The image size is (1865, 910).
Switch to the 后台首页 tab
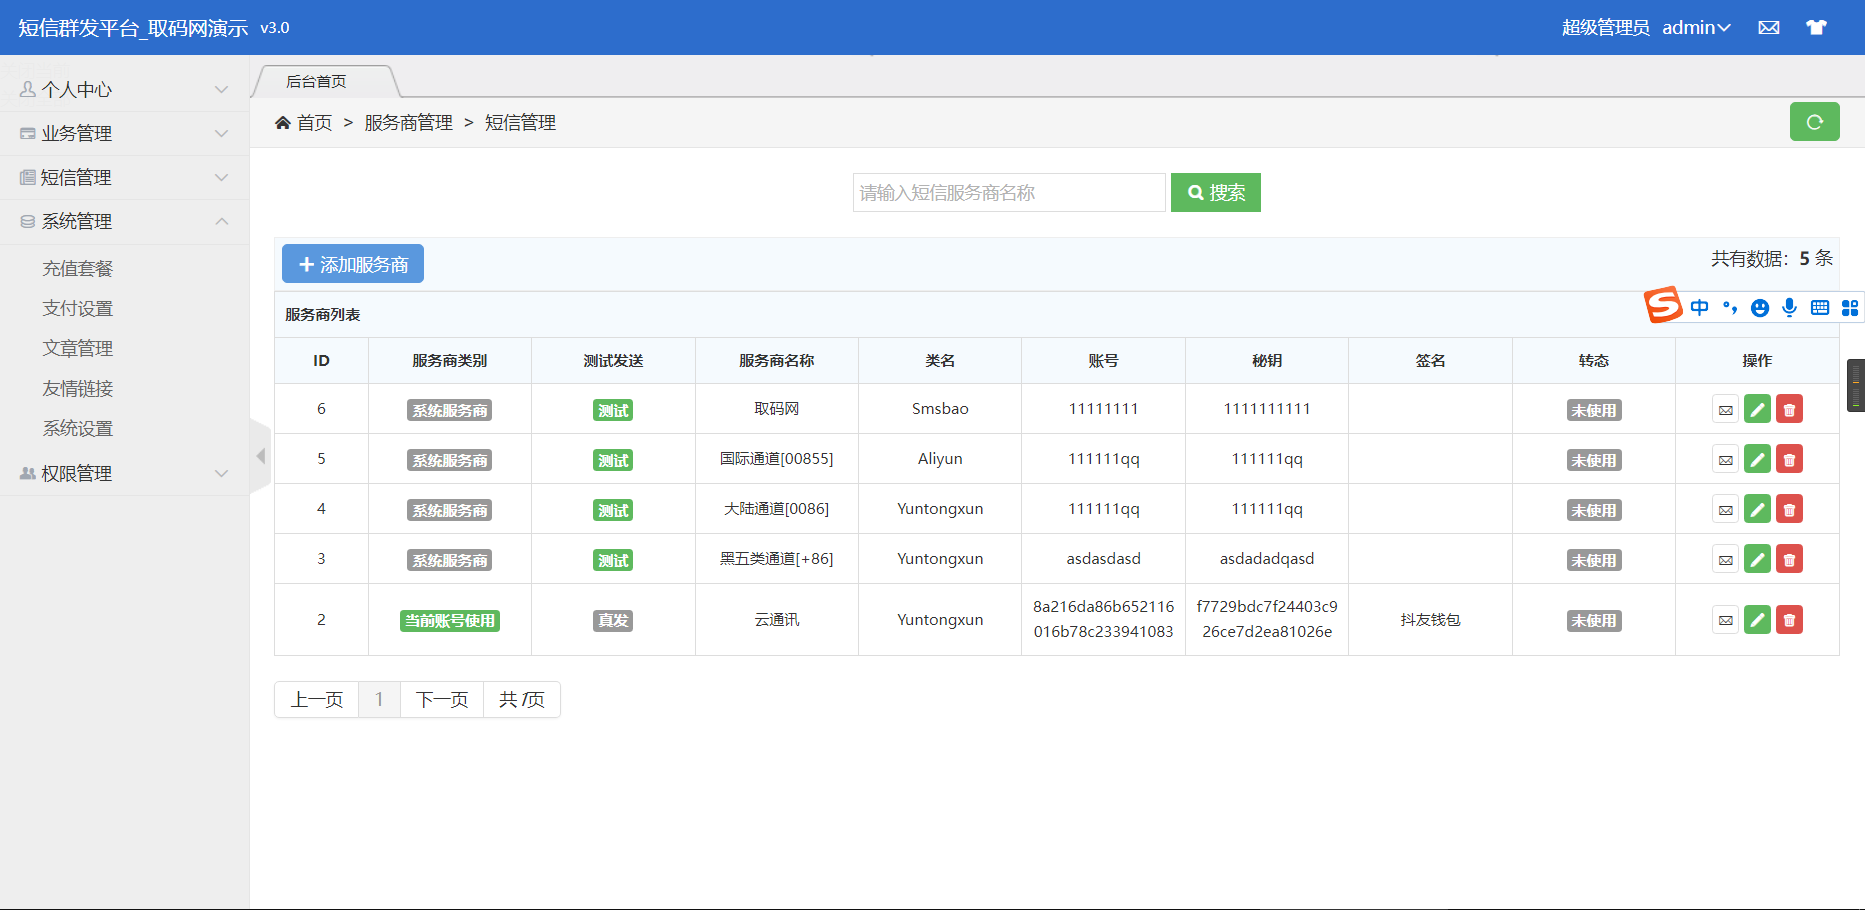(x=317, y=82)
